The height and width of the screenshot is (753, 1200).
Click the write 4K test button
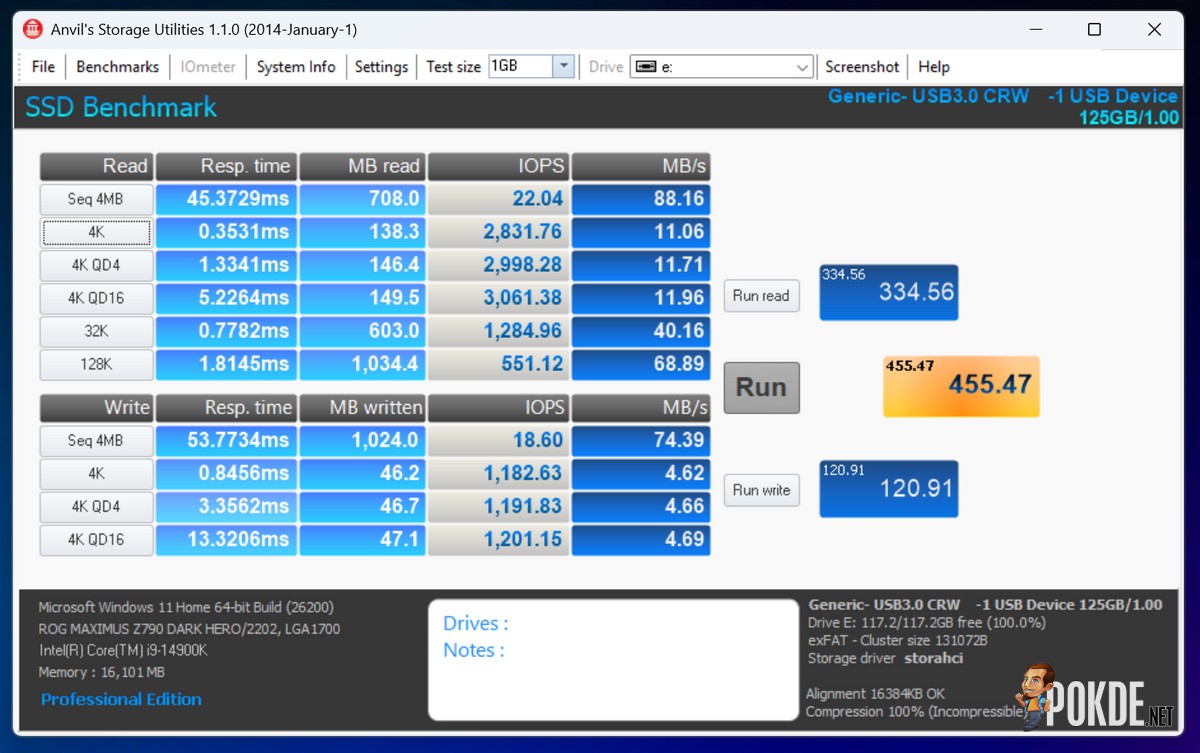click(96, 474)
